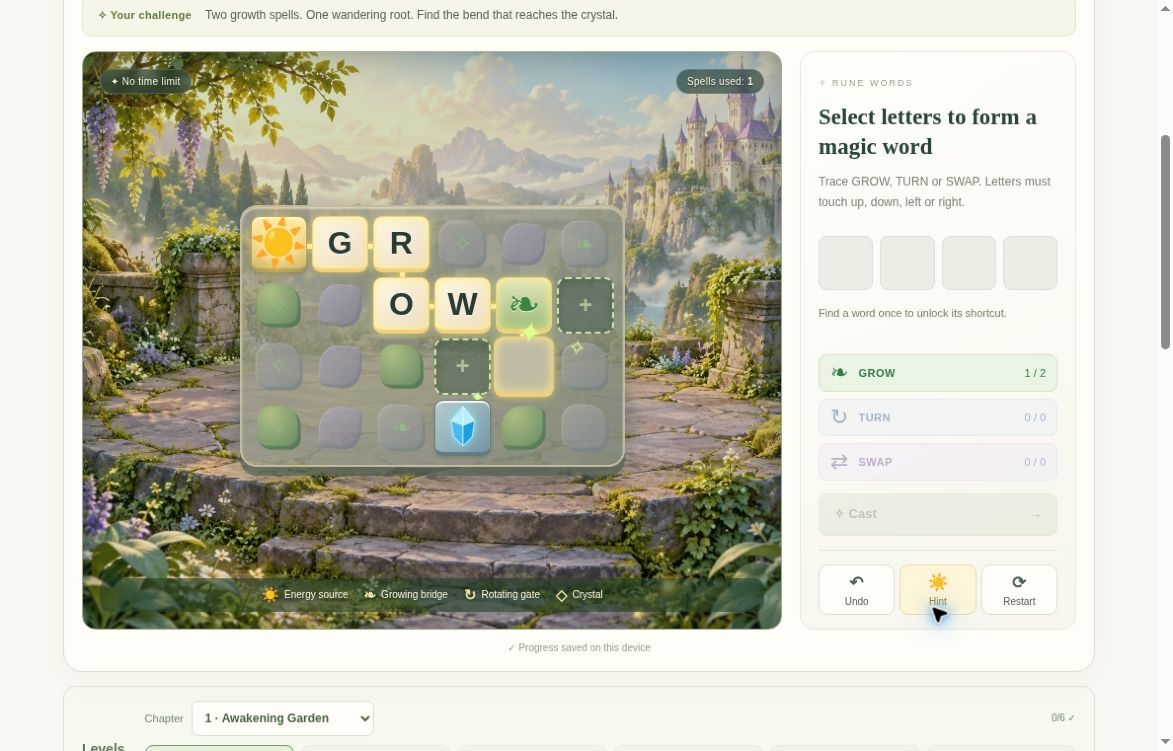Click the third empty letter slot
The width and height of the screenshot is (1173, 751).
point(969,263)
